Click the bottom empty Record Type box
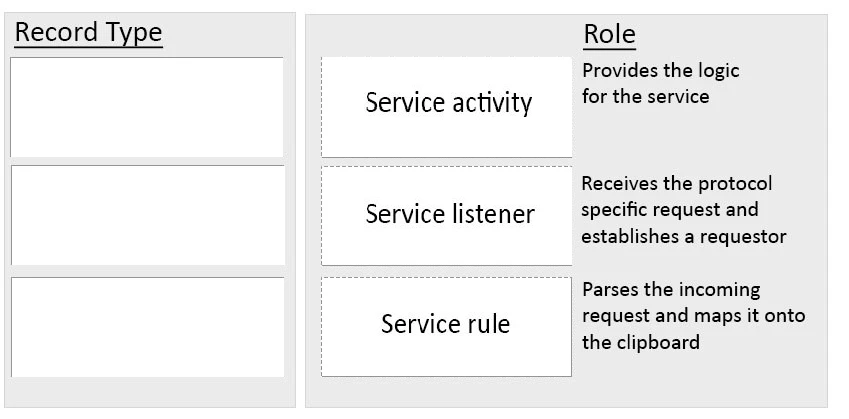This screenshot has width=849, height=419. (147, 326)
